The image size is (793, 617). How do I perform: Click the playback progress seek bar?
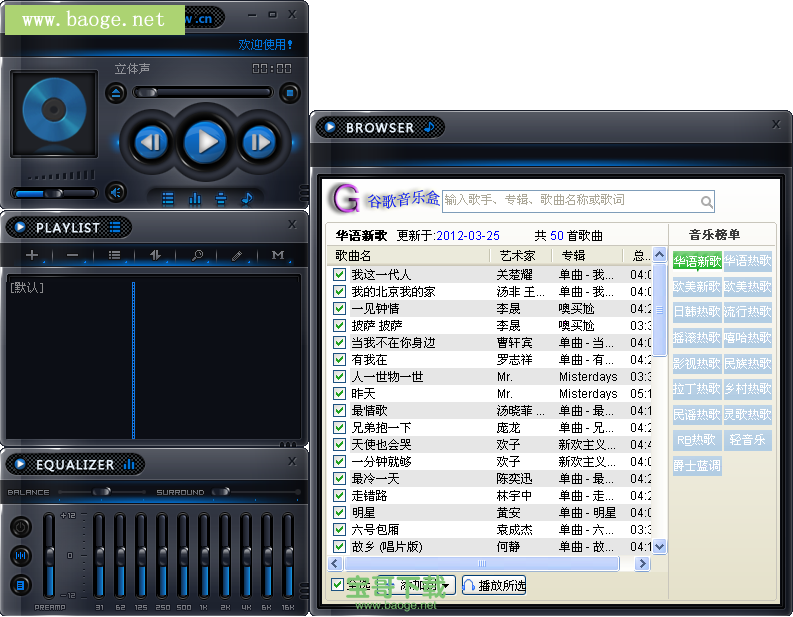point(203,93)
